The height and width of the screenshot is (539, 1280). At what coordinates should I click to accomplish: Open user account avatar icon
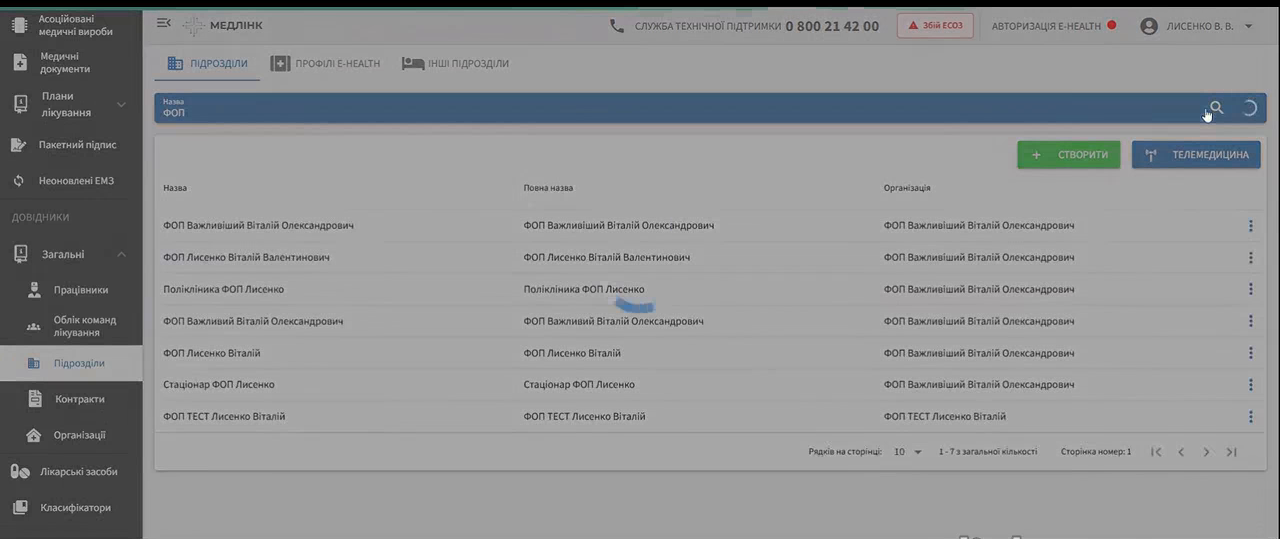[1149, 26]
